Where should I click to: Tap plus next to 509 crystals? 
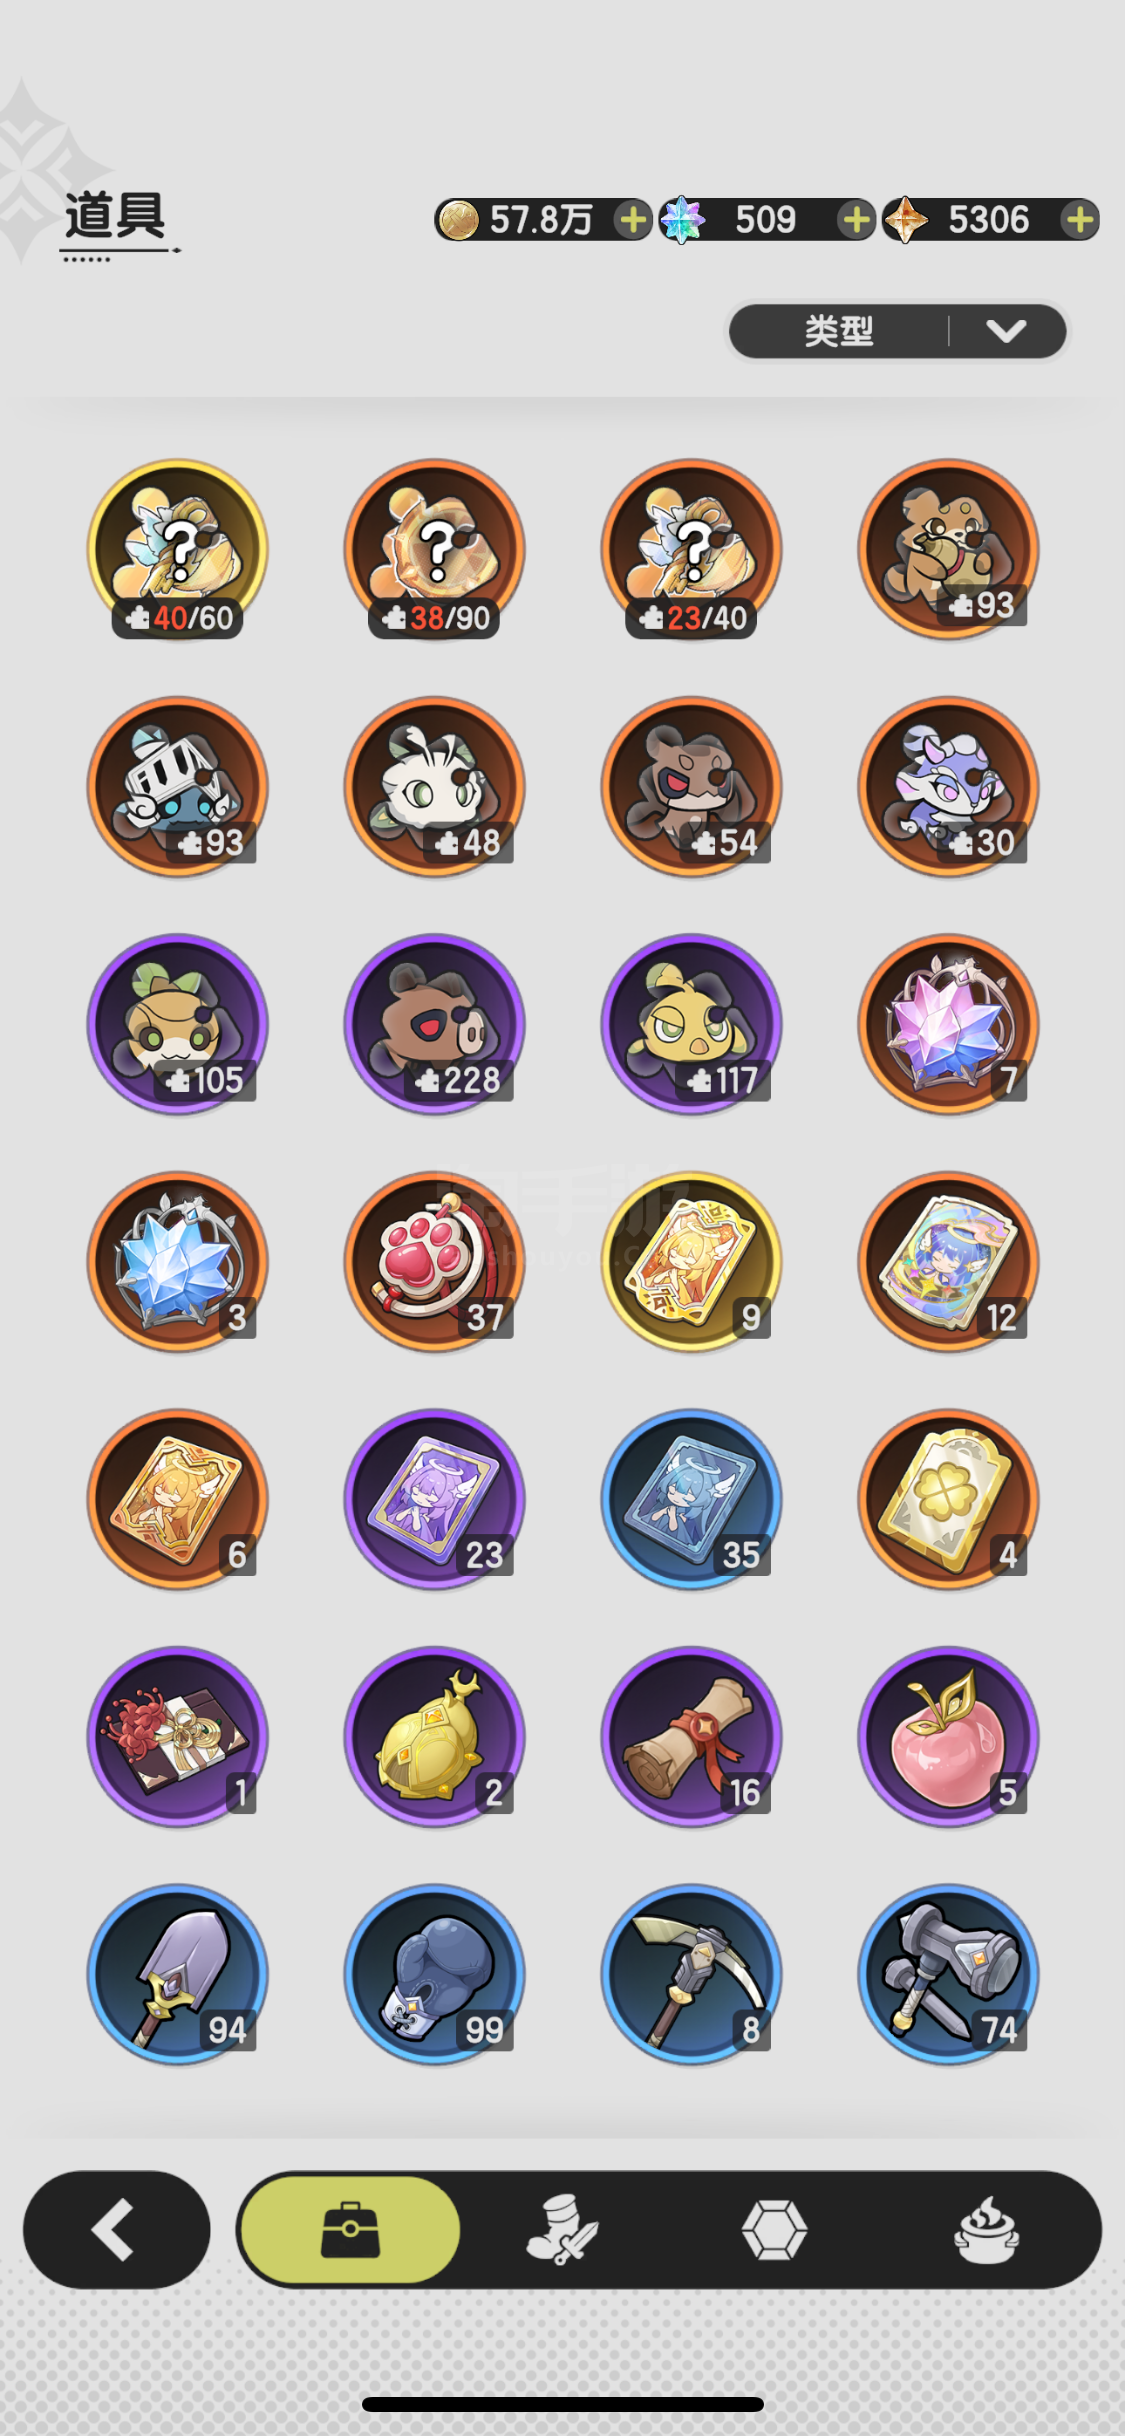coord(856,220)
